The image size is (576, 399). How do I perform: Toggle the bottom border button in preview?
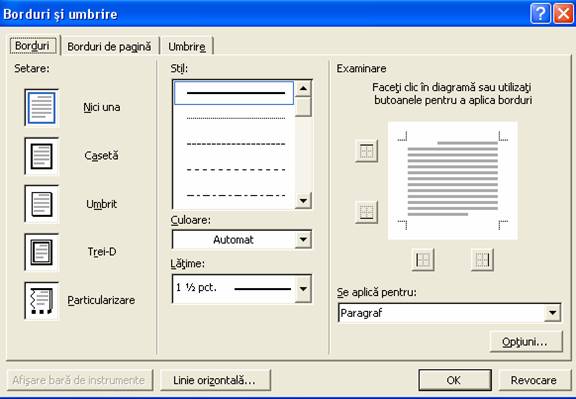tap(367, 212)
